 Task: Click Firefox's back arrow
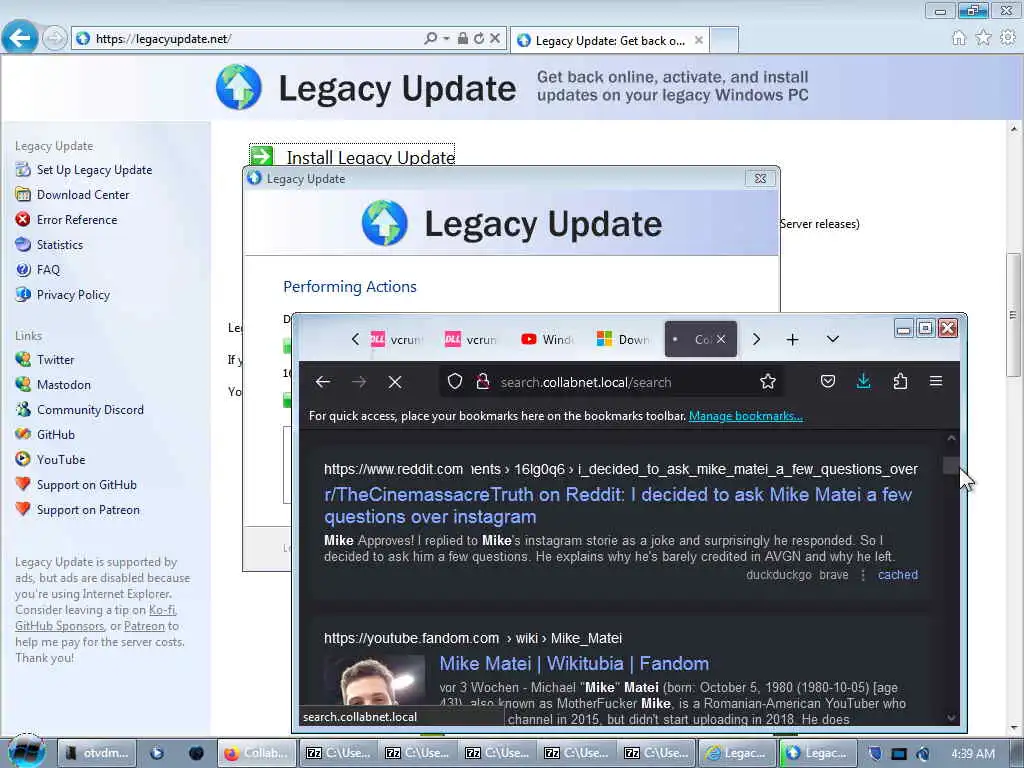click(323, 382)
